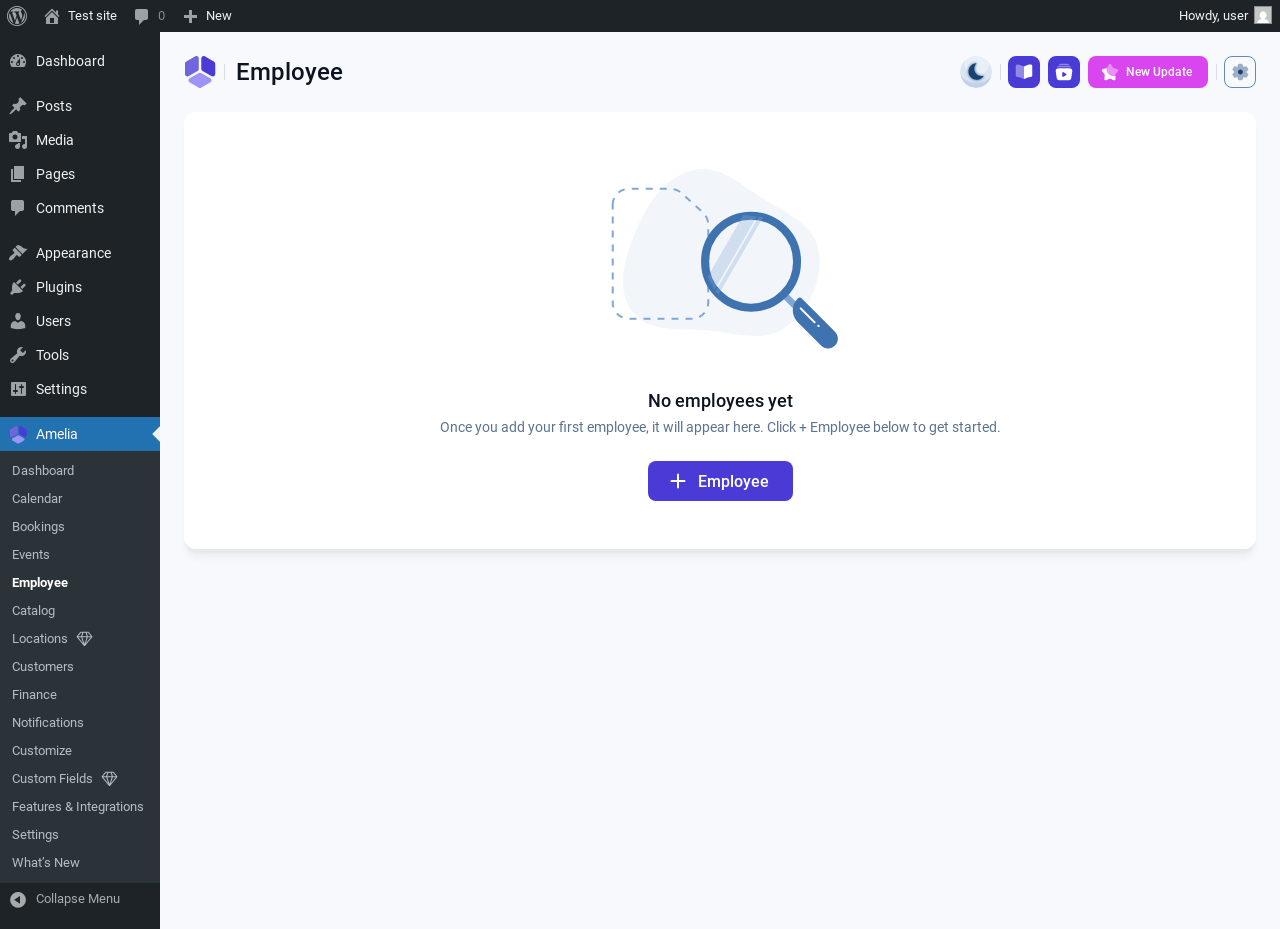This screenshot has height=929, width=1280.
Task: Click the New Update button
Action: coord(1148,72)
